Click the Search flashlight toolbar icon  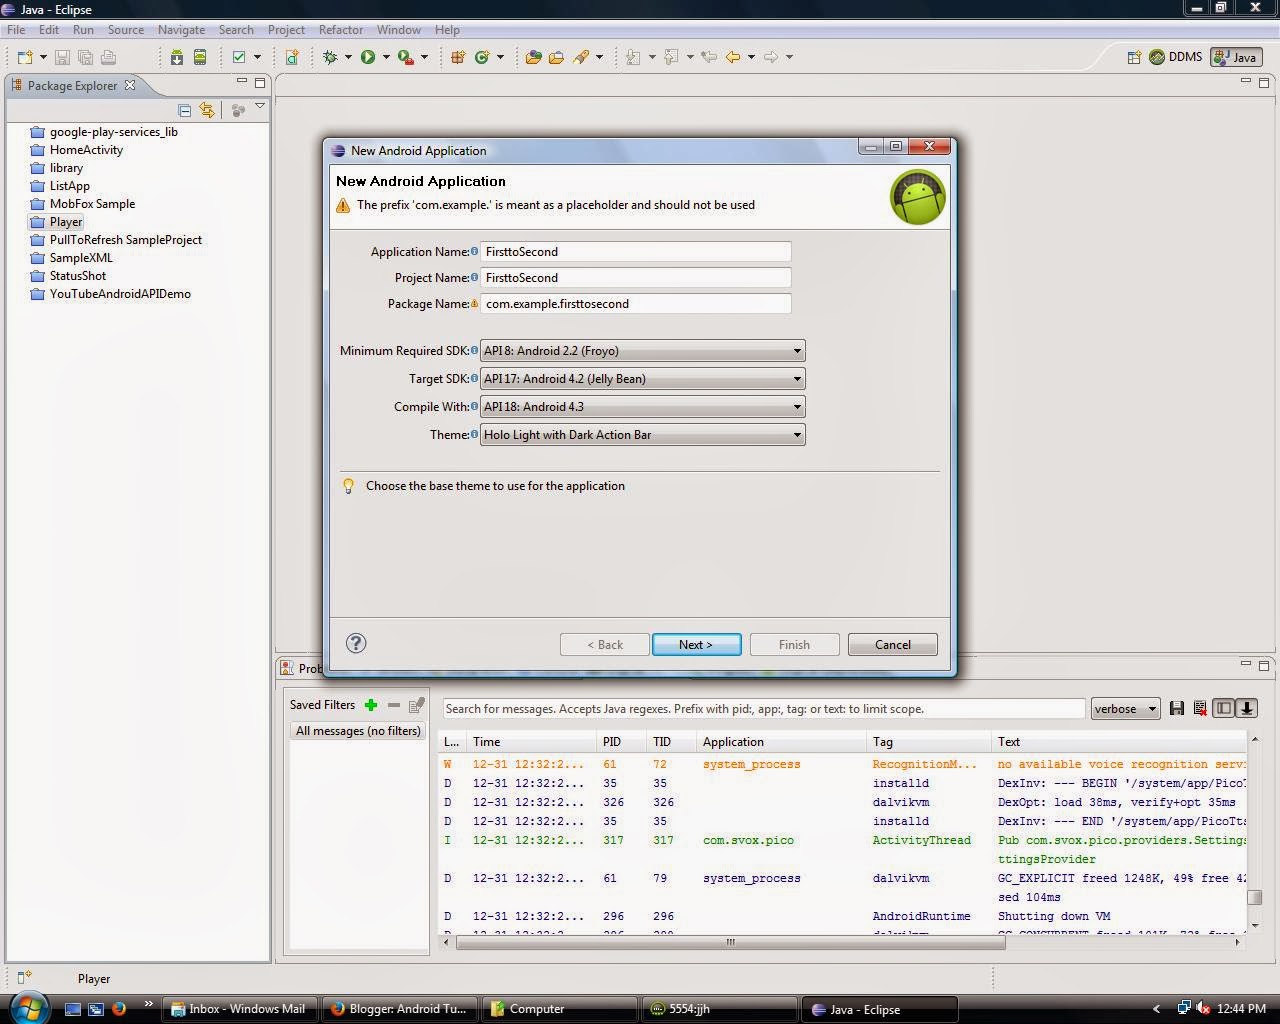pos(580,57)
